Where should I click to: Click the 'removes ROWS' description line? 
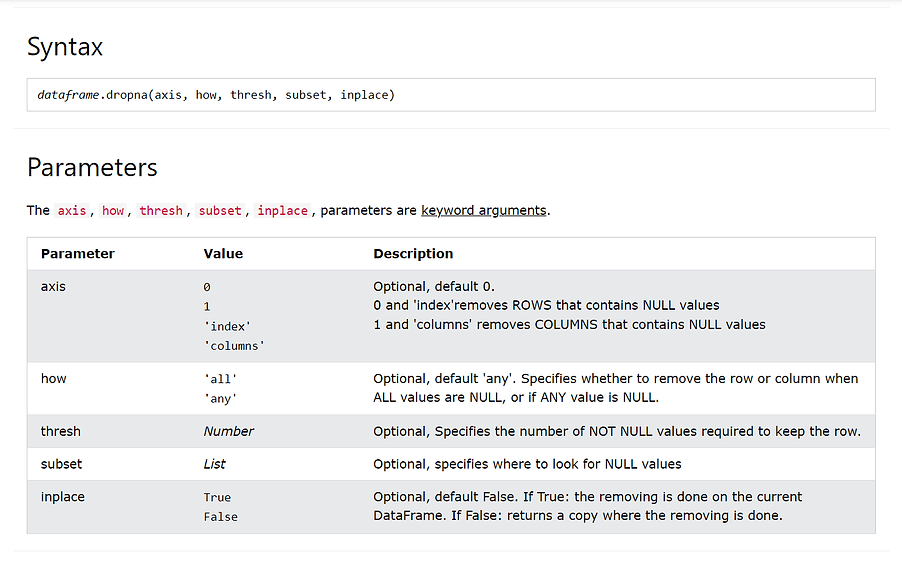[546, 306]
